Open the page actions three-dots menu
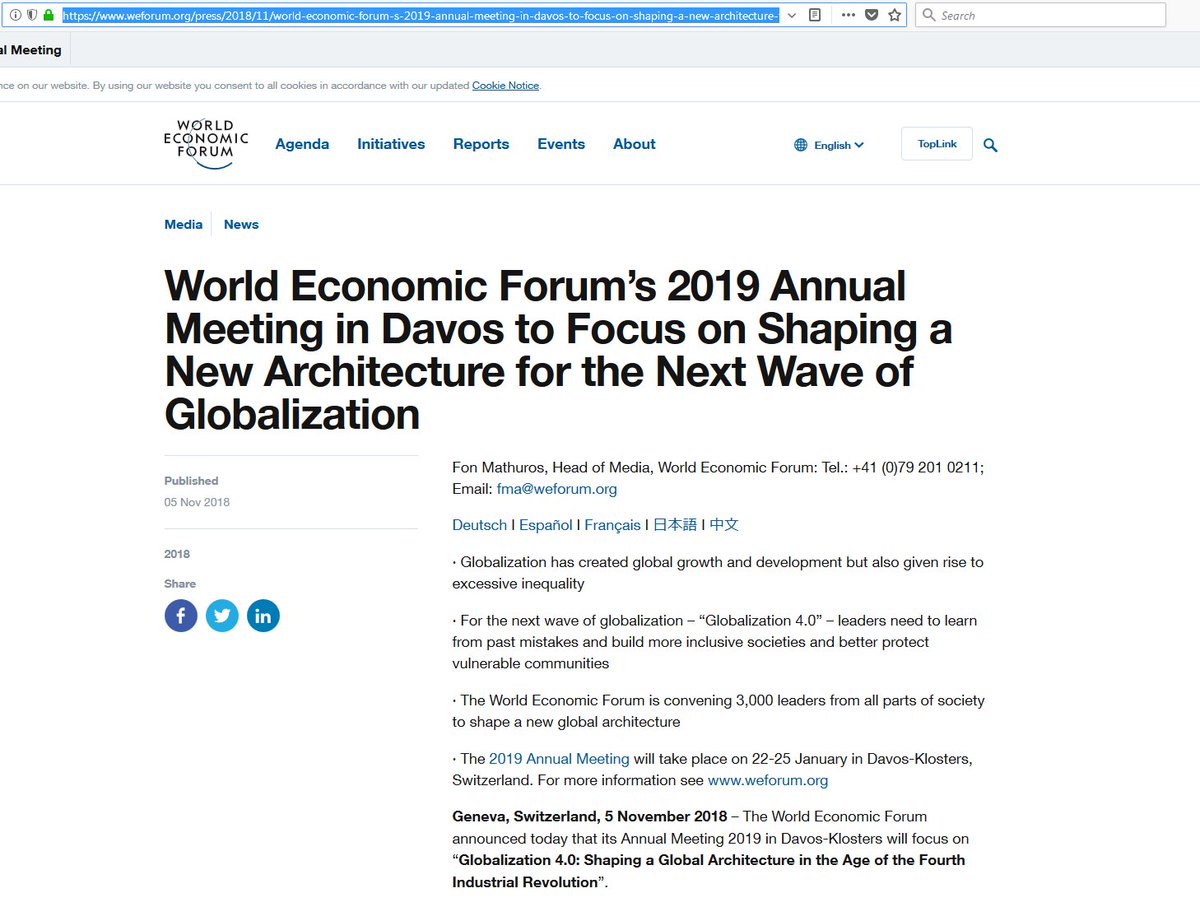The image size is (1200, 907). (x=848, y=15)
